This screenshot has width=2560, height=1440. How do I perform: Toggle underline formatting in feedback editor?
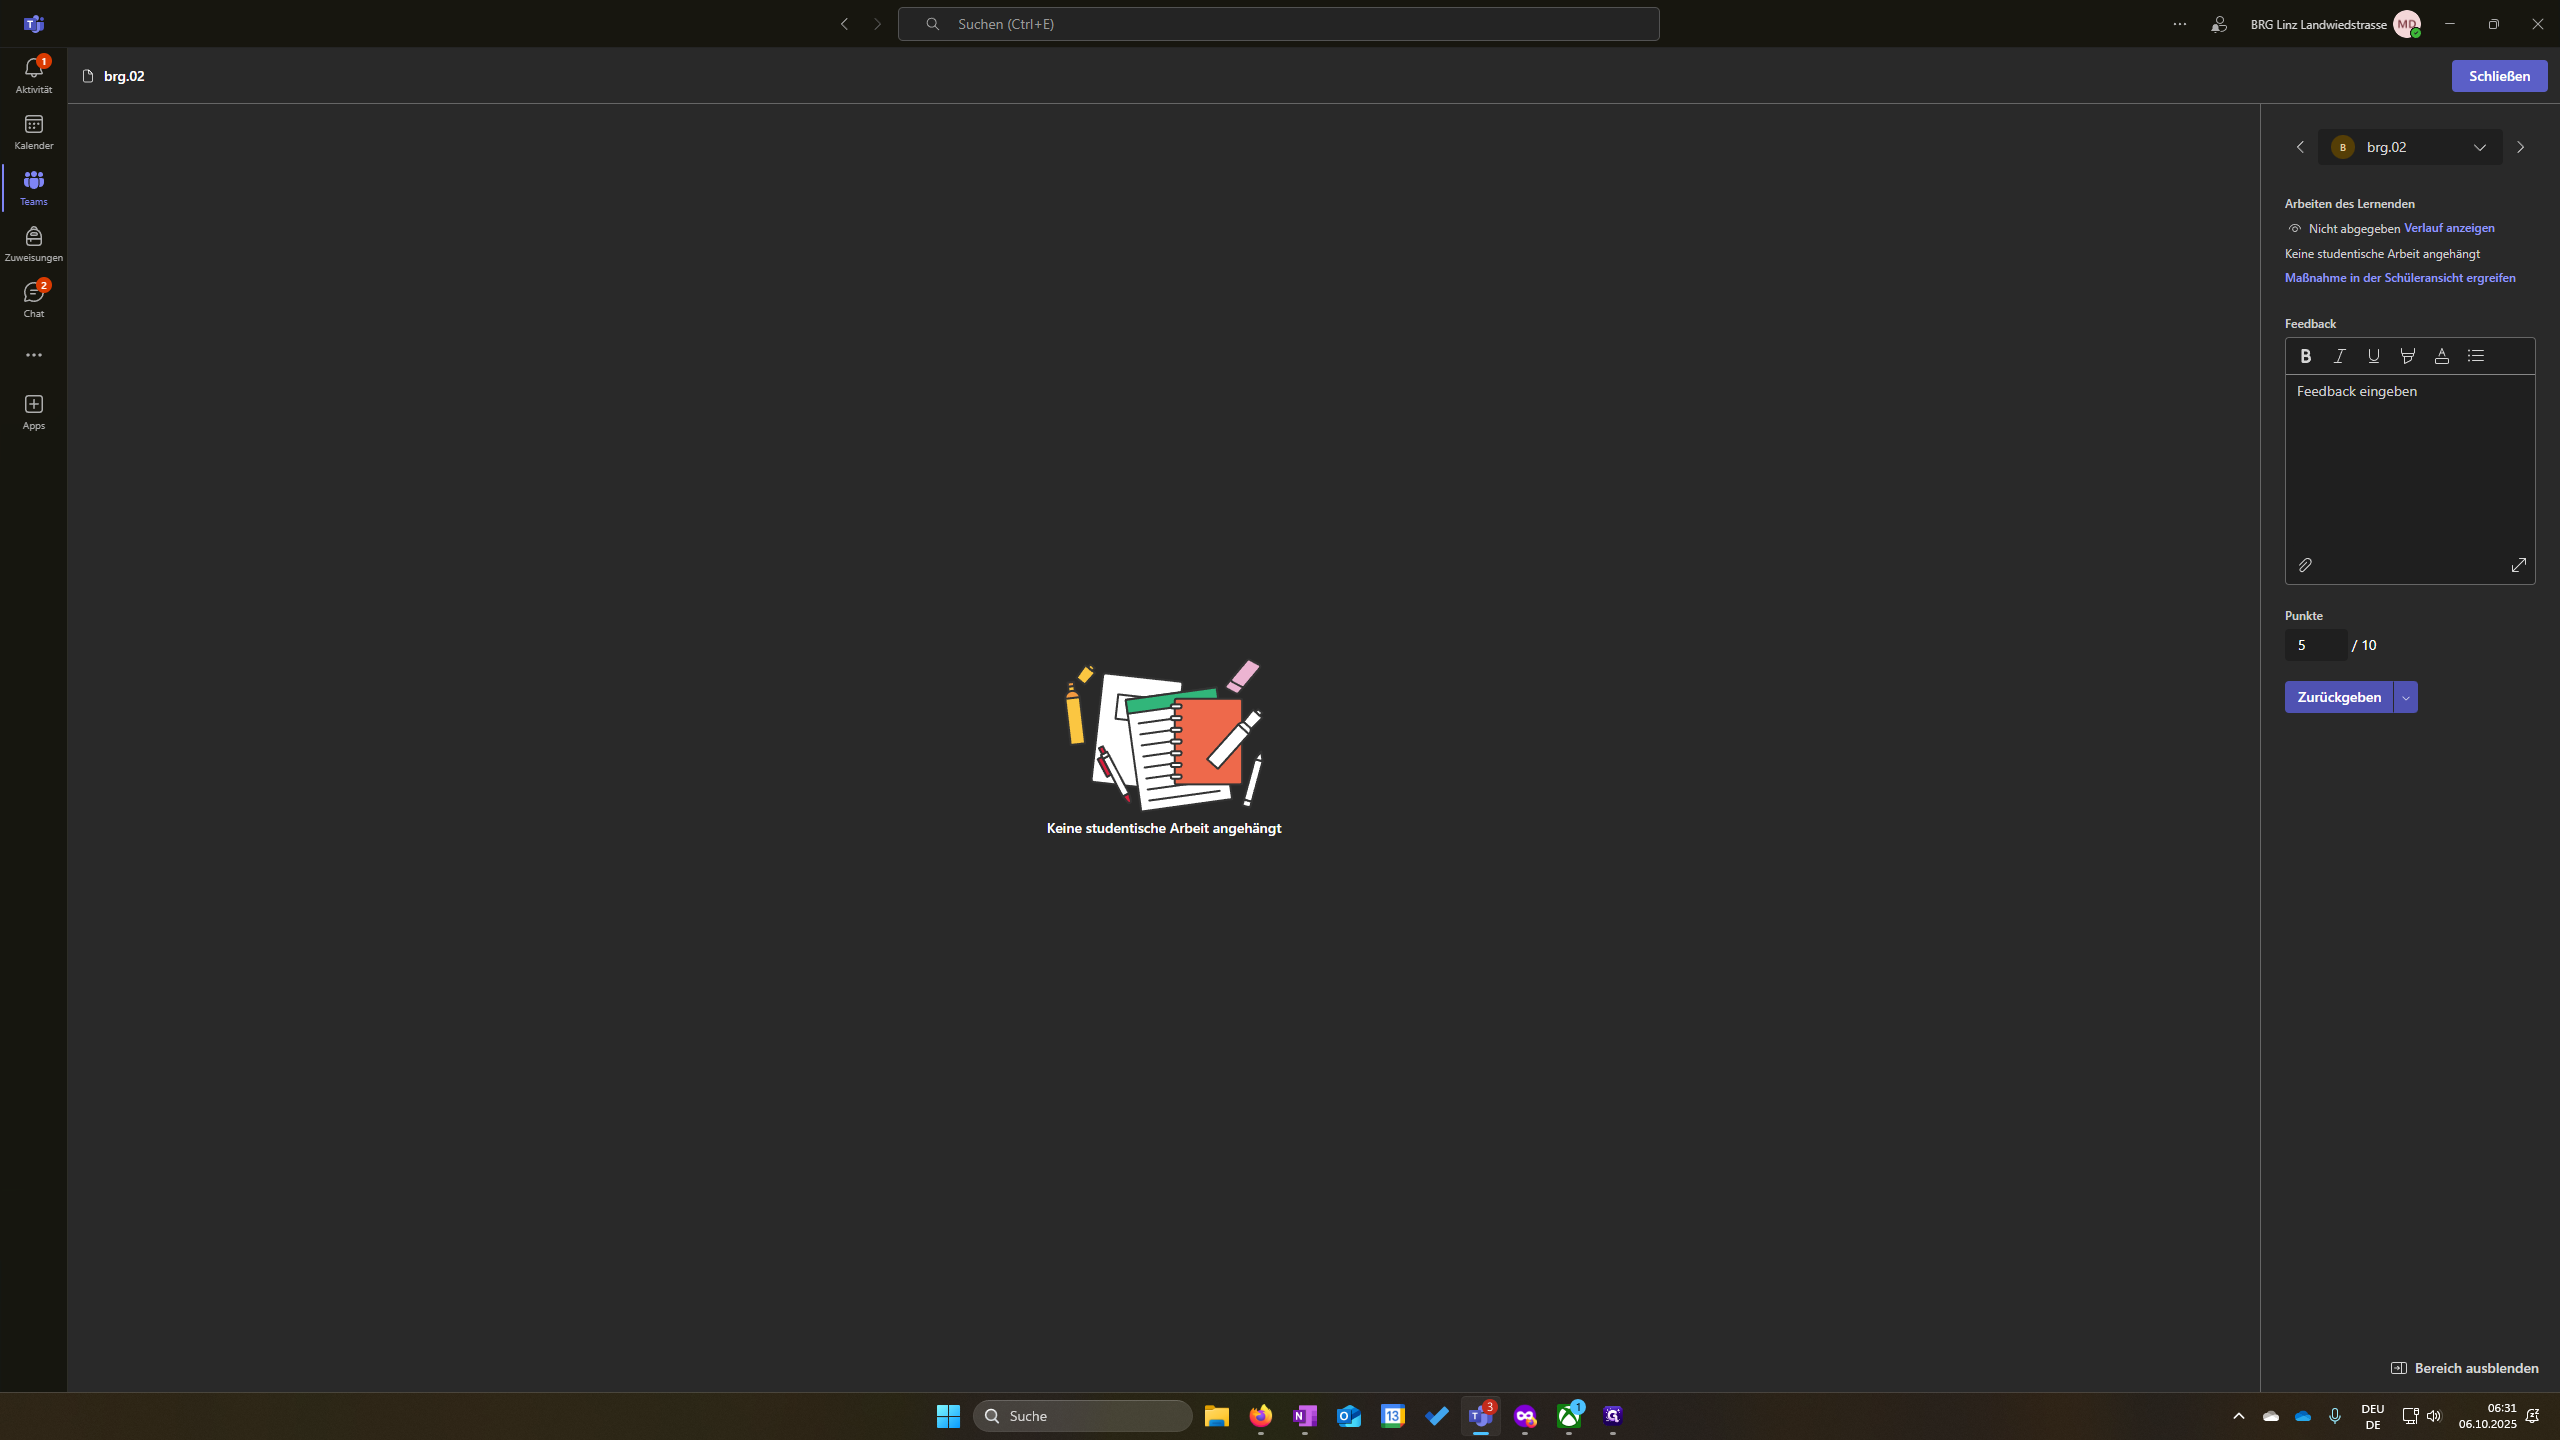tap(2373, 356)
